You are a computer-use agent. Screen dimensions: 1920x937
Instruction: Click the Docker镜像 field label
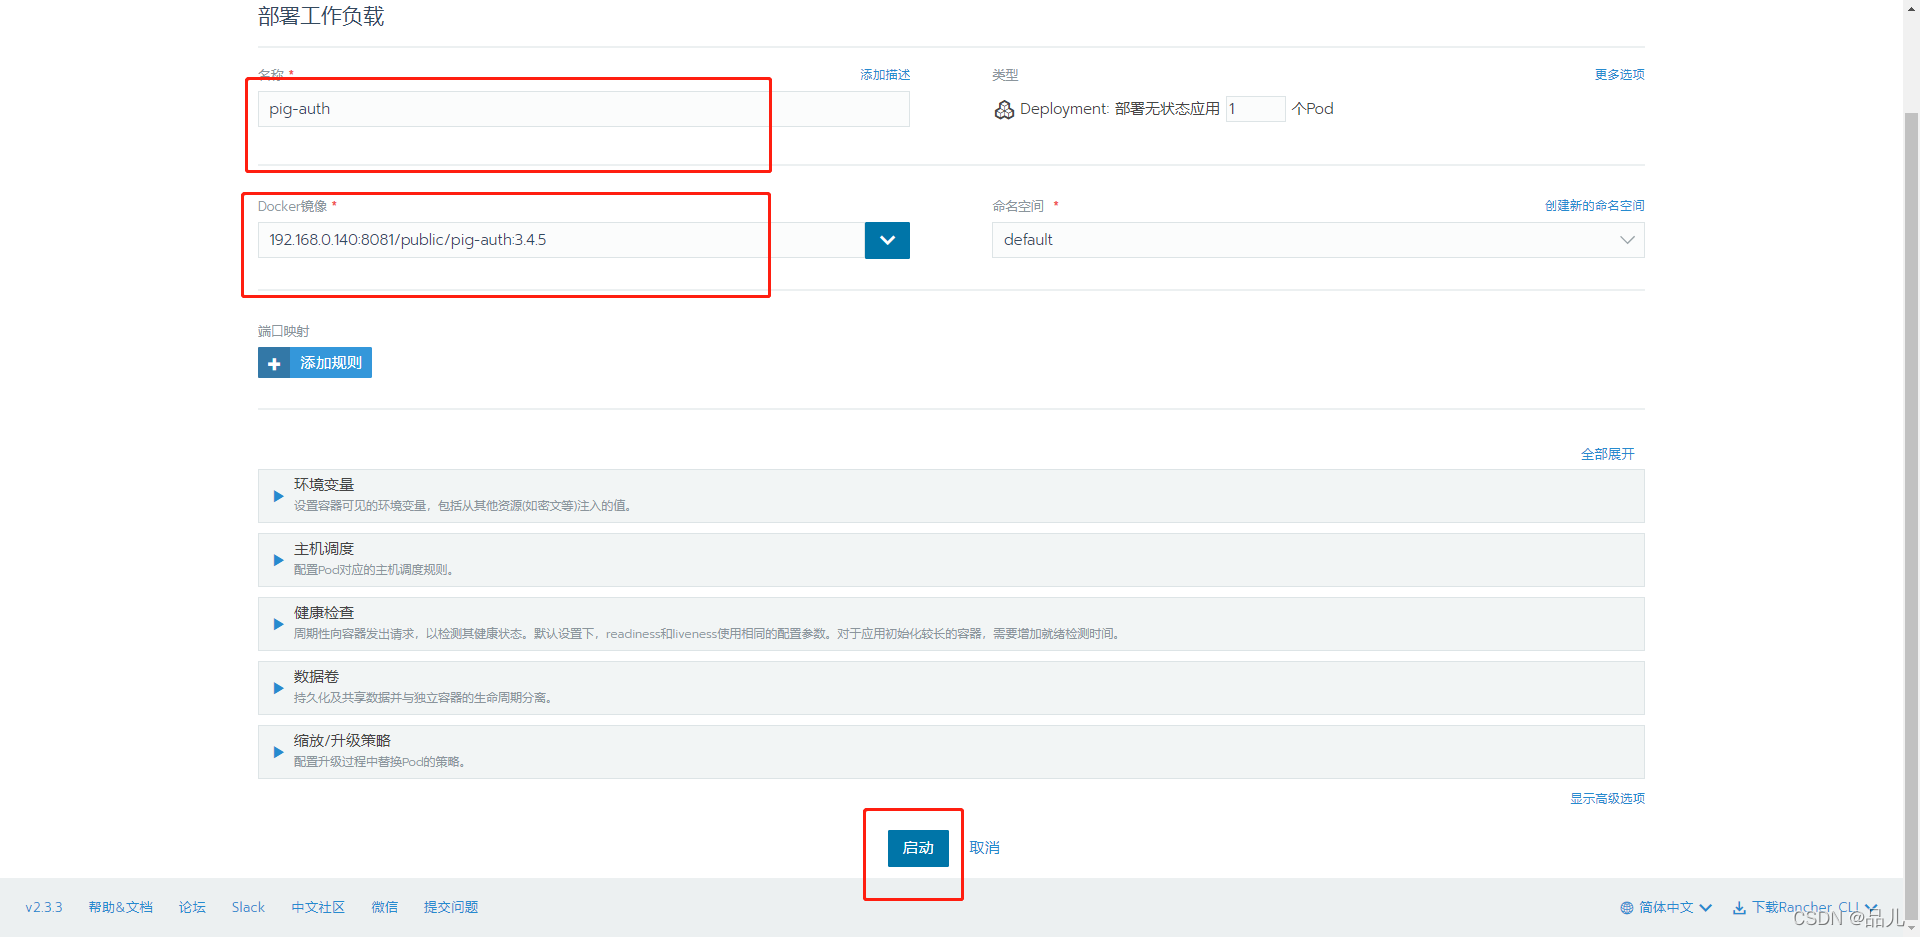tap(292, 206)
